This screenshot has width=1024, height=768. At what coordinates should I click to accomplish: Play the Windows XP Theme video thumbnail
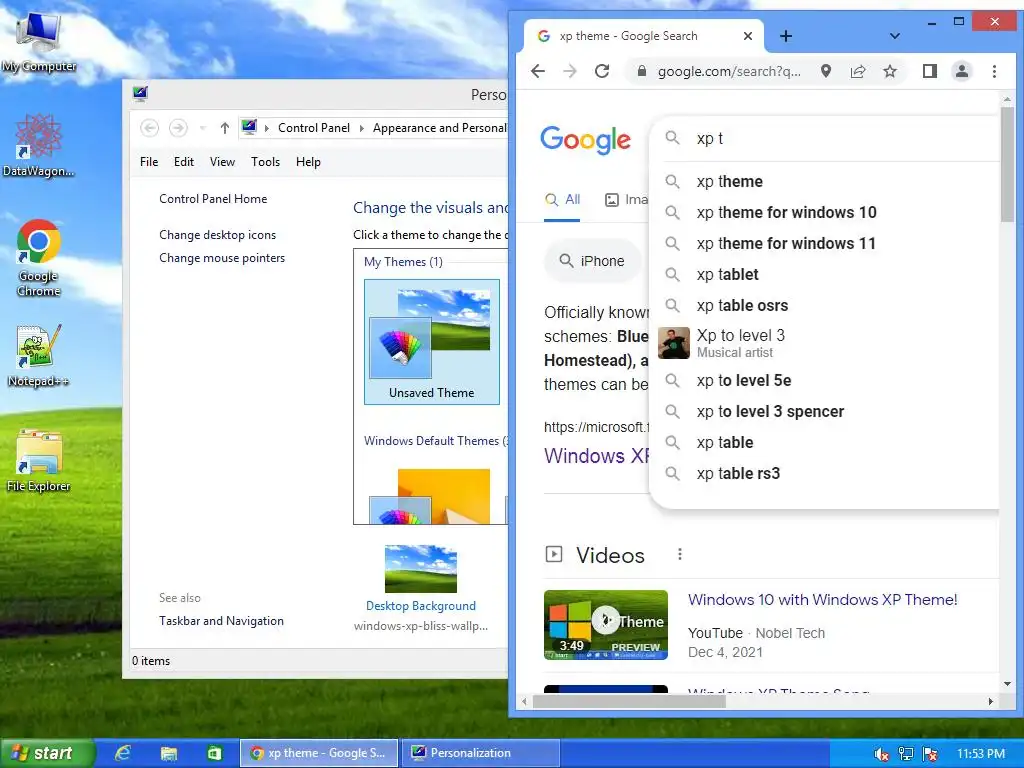[605, 625]
